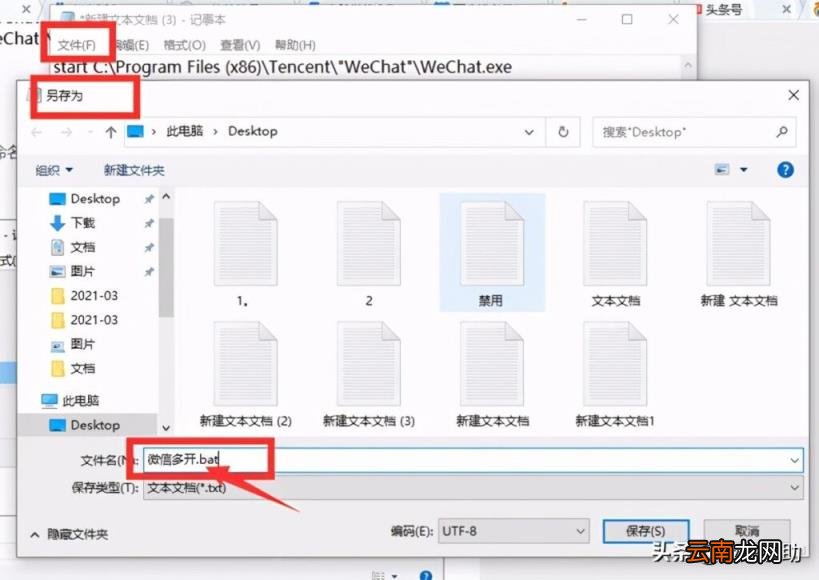This screenshot has width=819, height=580.
Task: Minimize the Notepad window
Action: (x=581, y=19)
